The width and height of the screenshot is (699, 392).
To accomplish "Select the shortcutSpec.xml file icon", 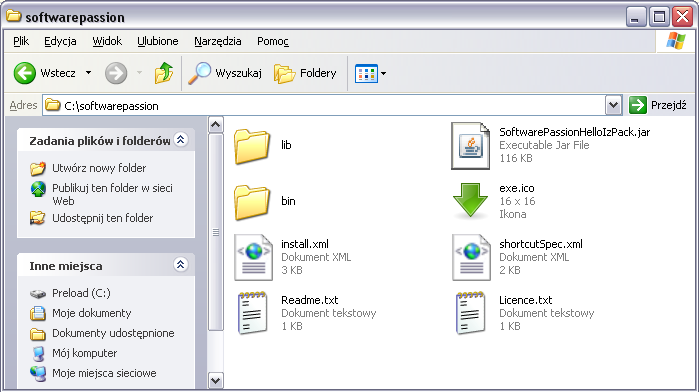I will (472, 257).
